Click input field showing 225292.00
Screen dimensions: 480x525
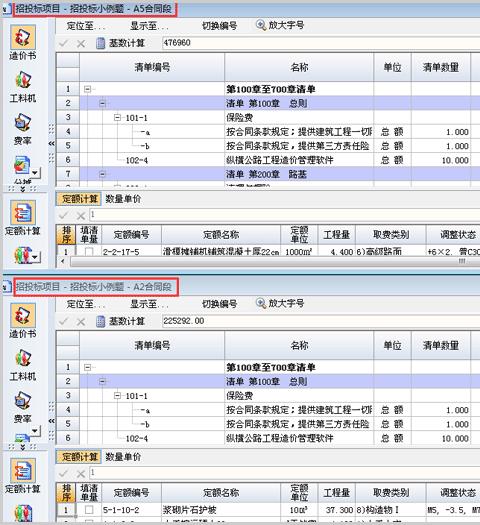pyautogui.click(x=321, y=321)
